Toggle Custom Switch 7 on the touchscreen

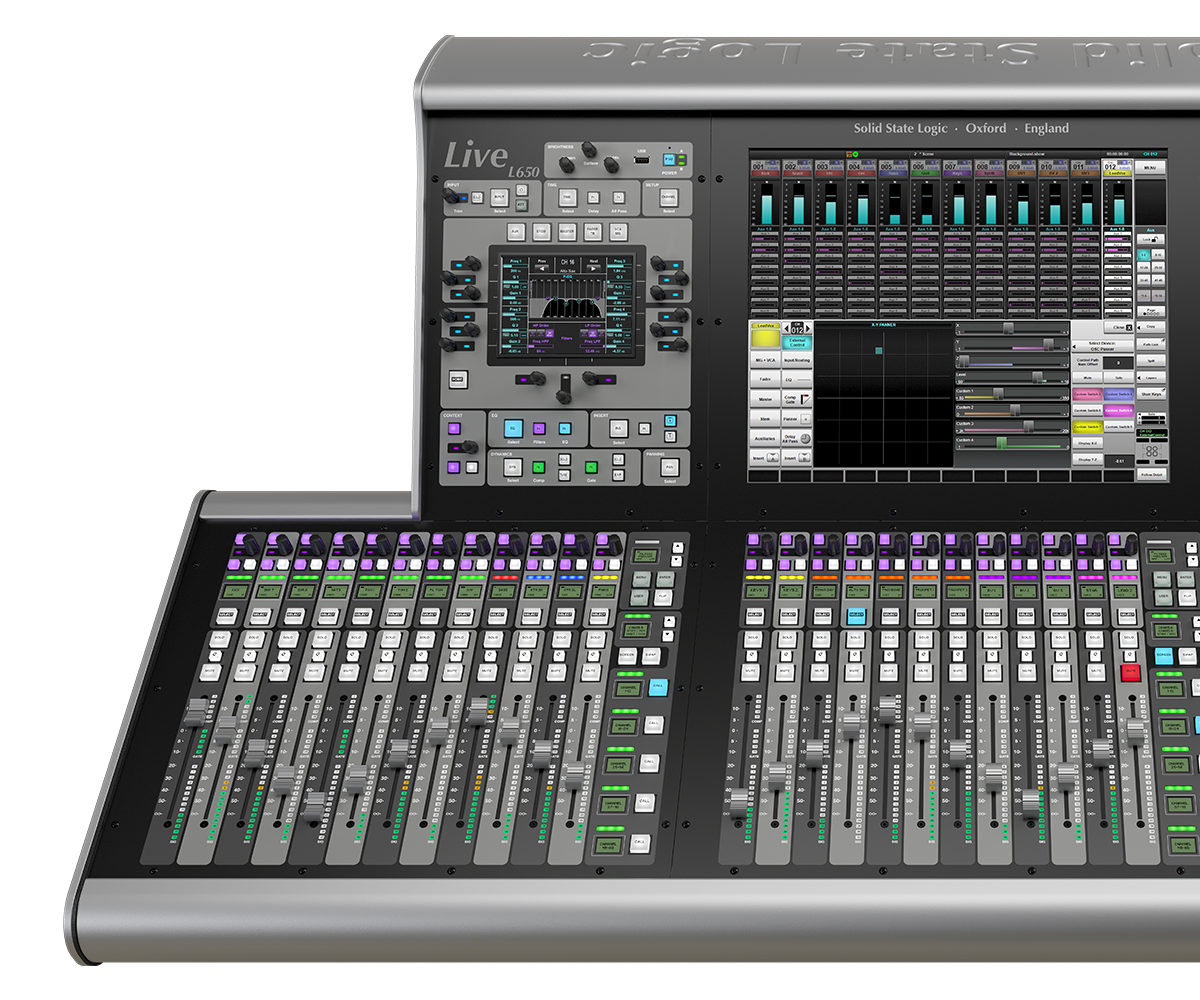[1087, 426]
